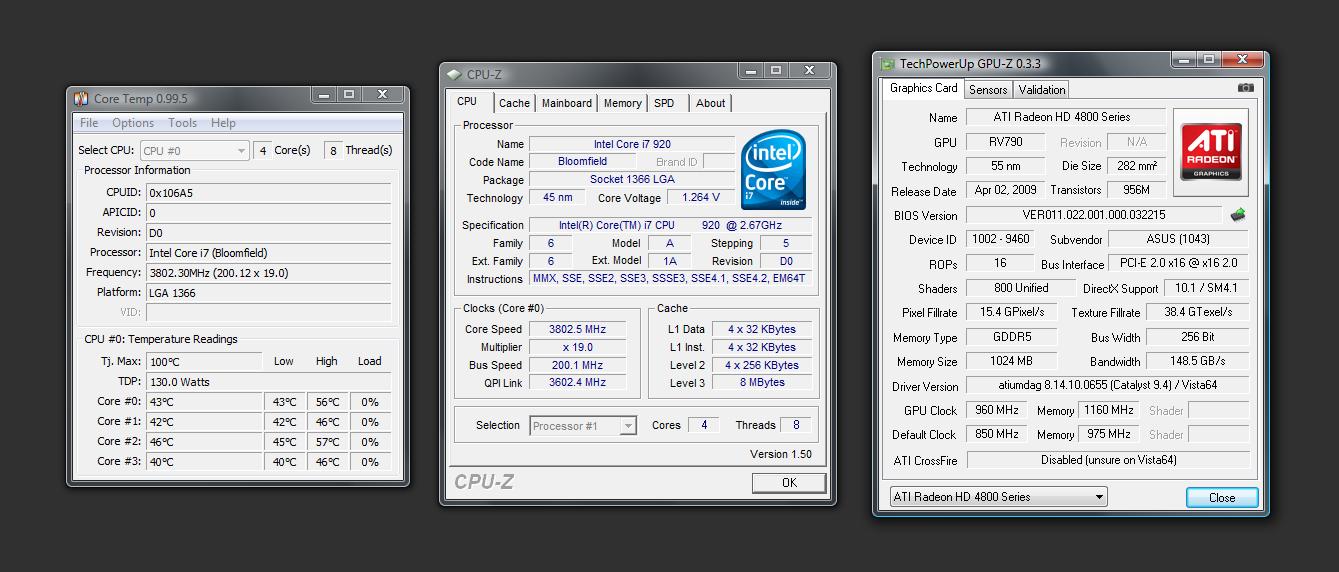Switch to the SPD tab in CPU-Z

664,103
